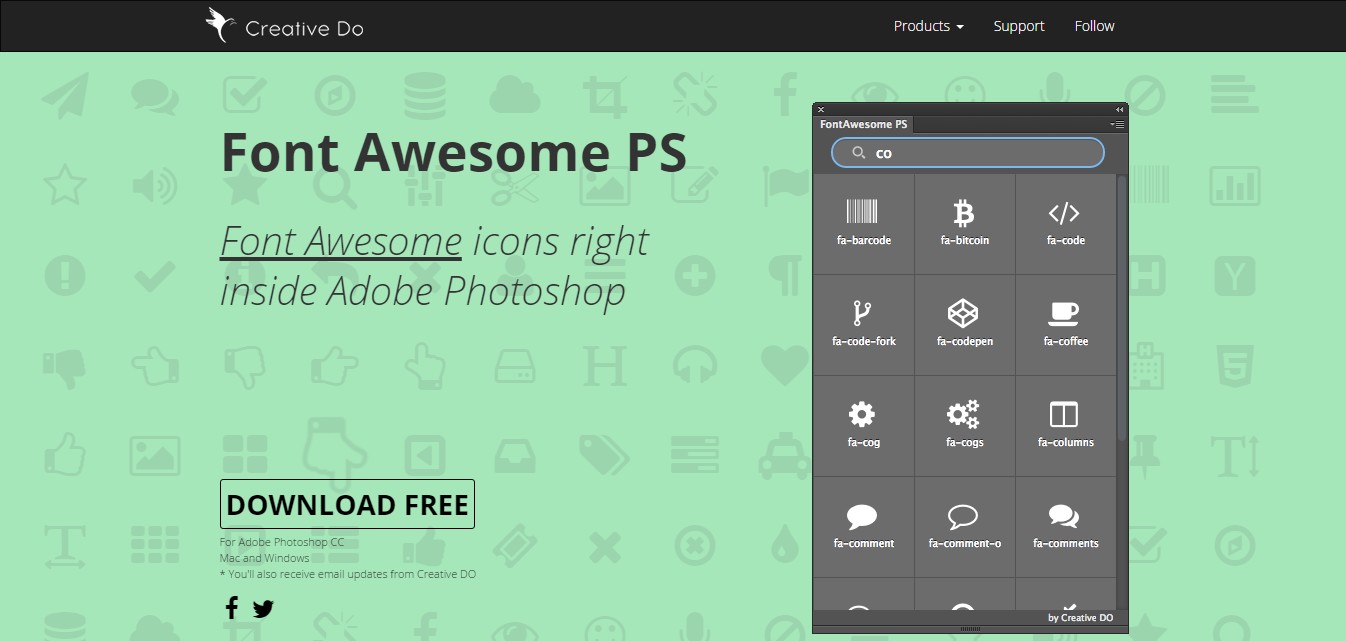Open the Twitter social icon
Viewport: 1346px width, 641px height.
coord(263,608)
